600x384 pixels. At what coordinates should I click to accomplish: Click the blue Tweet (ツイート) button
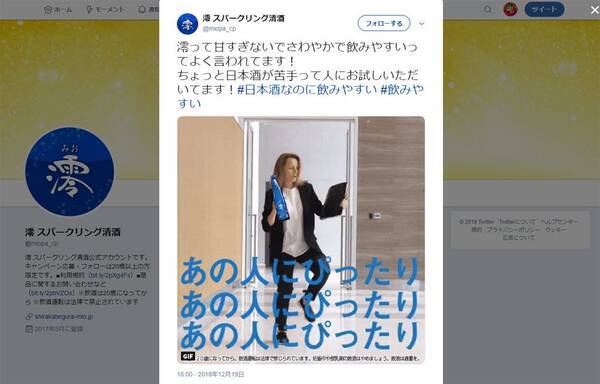[x=544, y=9]
